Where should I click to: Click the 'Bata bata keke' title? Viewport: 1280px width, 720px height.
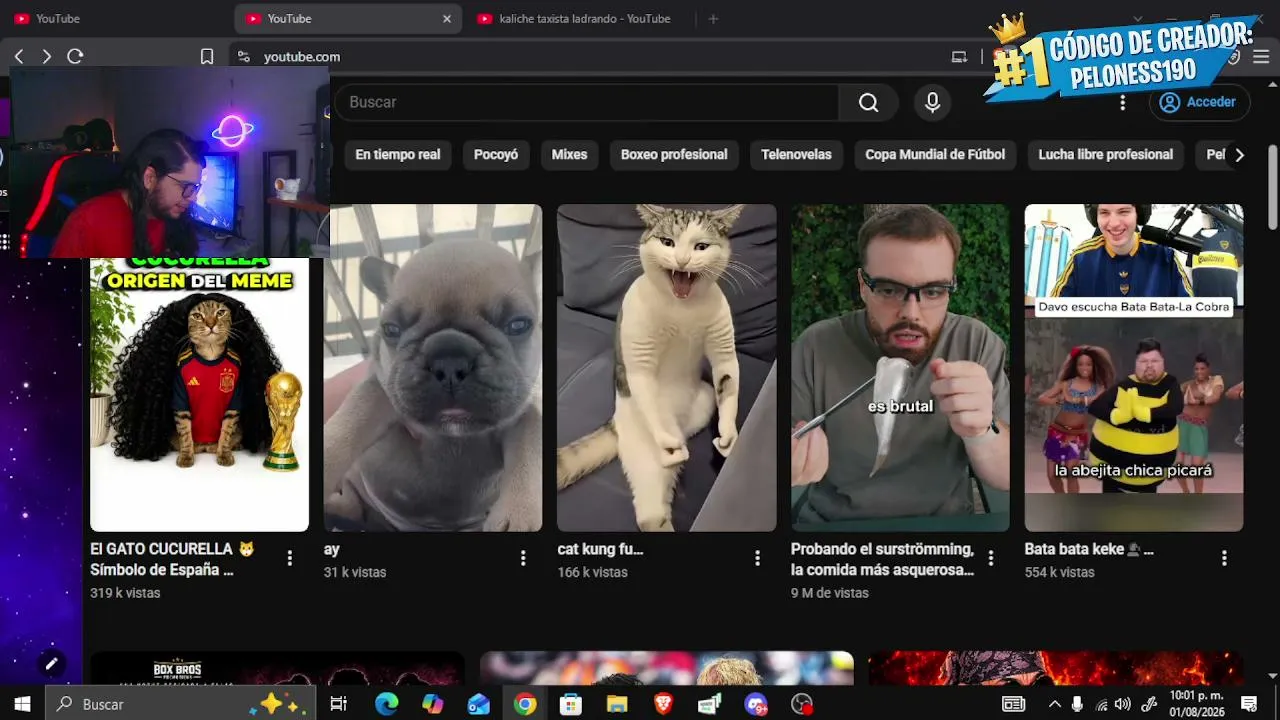1089,549
